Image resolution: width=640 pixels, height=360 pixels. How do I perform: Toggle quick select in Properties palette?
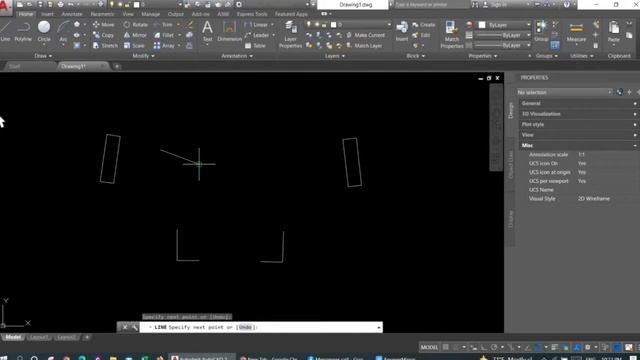619,92
